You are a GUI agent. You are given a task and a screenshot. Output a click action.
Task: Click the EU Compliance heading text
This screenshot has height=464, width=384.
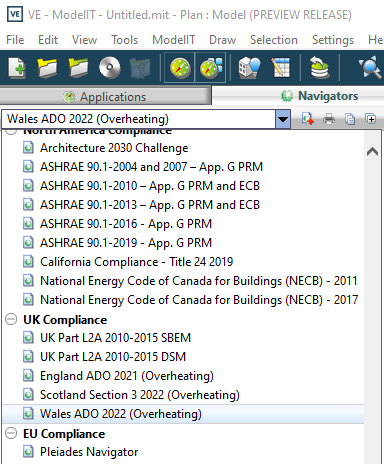(64, 434)
